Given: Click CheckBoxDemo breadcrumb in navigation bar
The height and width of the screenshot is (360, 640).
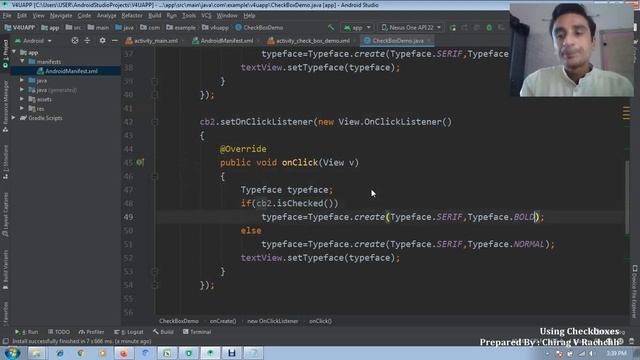Looking at the screenshot, I should (x=259, y=28).
